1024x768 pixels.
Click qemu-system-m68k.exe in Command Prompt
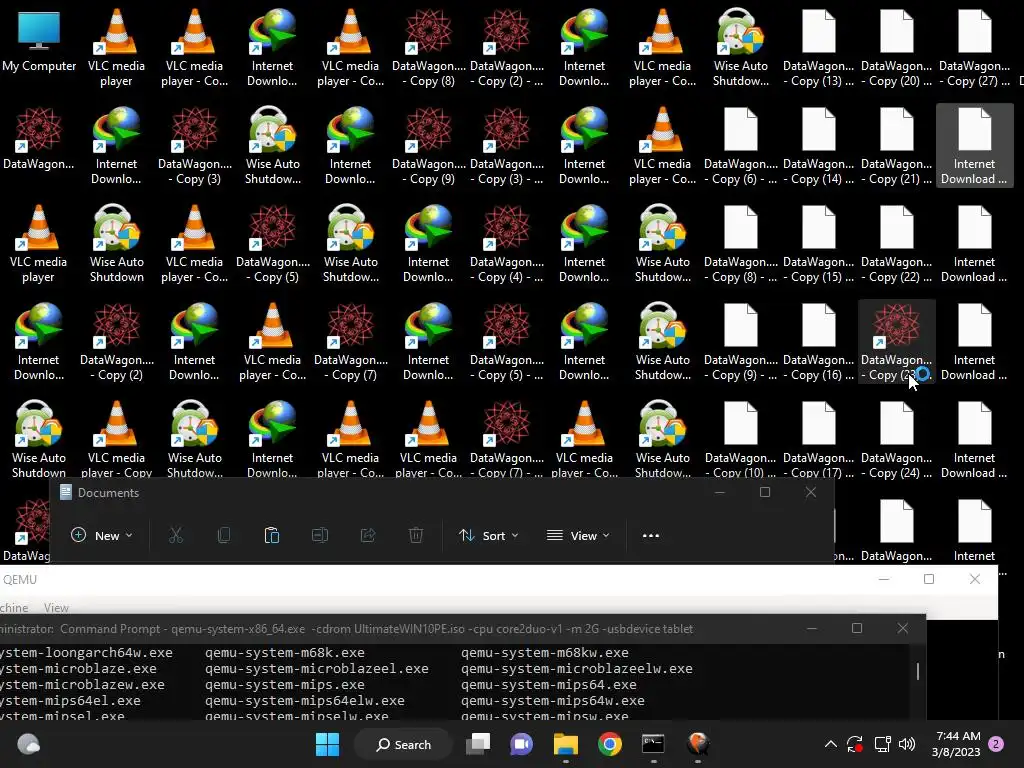(285, 652)
